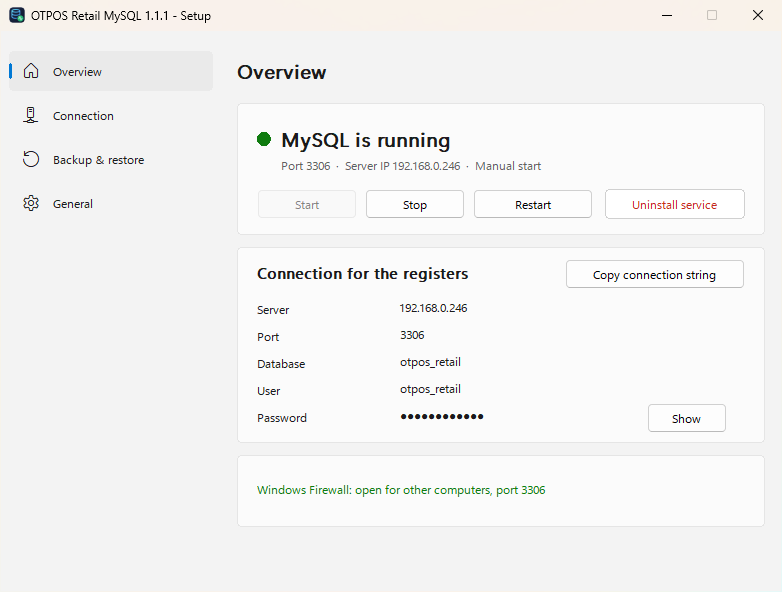The height and width of the screenshot is (592, 782).
Task: Click the Windows Firewall status message
Action: [401, 490]
